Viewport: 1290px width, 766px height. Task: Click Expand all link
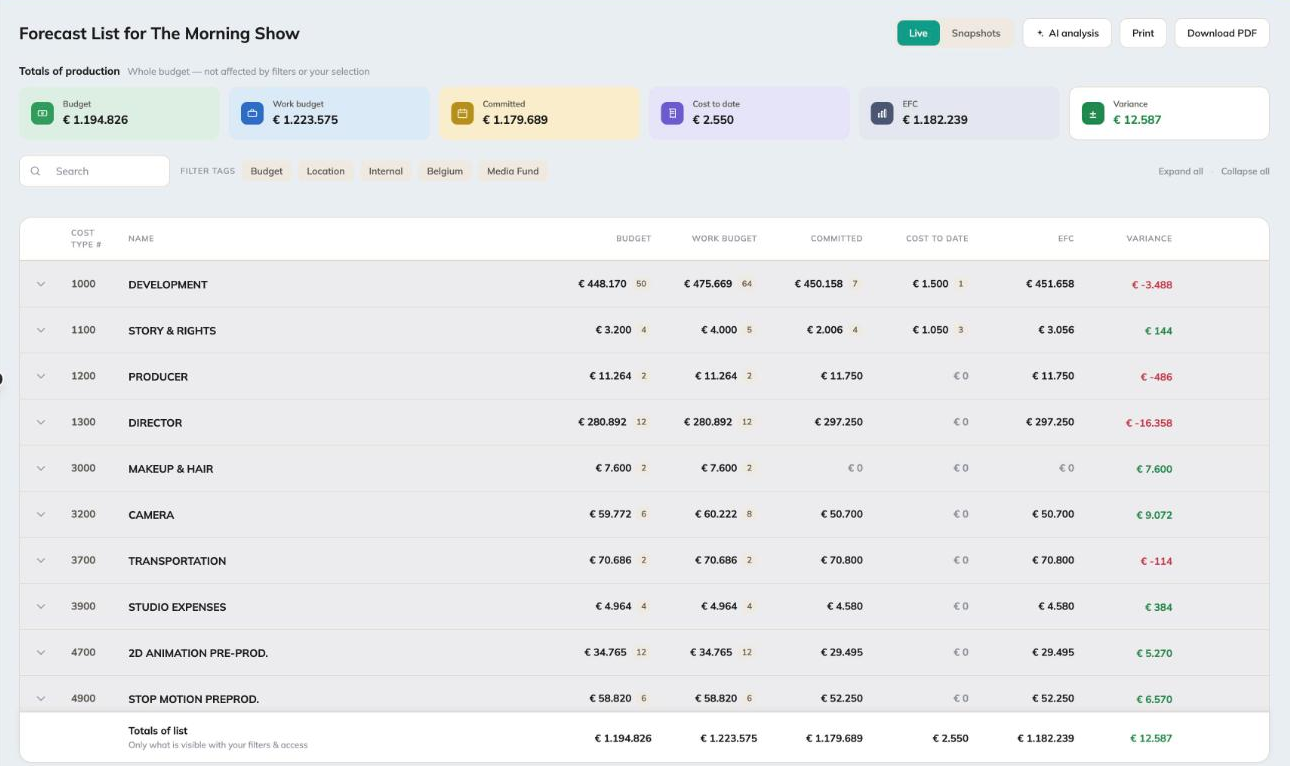[x=1181, y=171]
